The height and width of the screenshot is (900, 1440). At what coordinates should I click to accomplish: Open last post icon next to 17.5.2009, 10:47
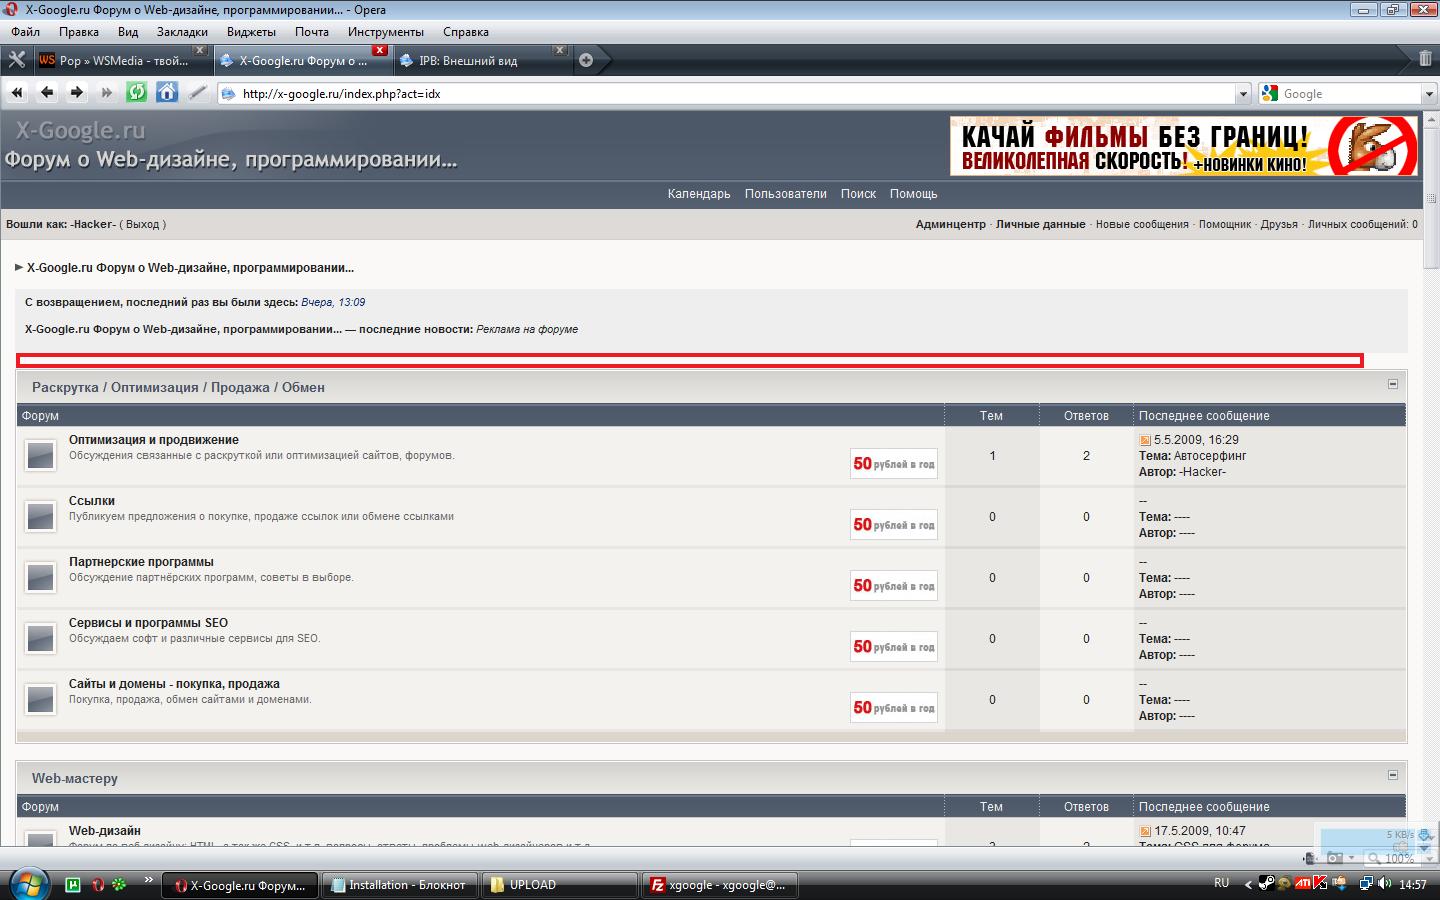(x=1145, y=831)
